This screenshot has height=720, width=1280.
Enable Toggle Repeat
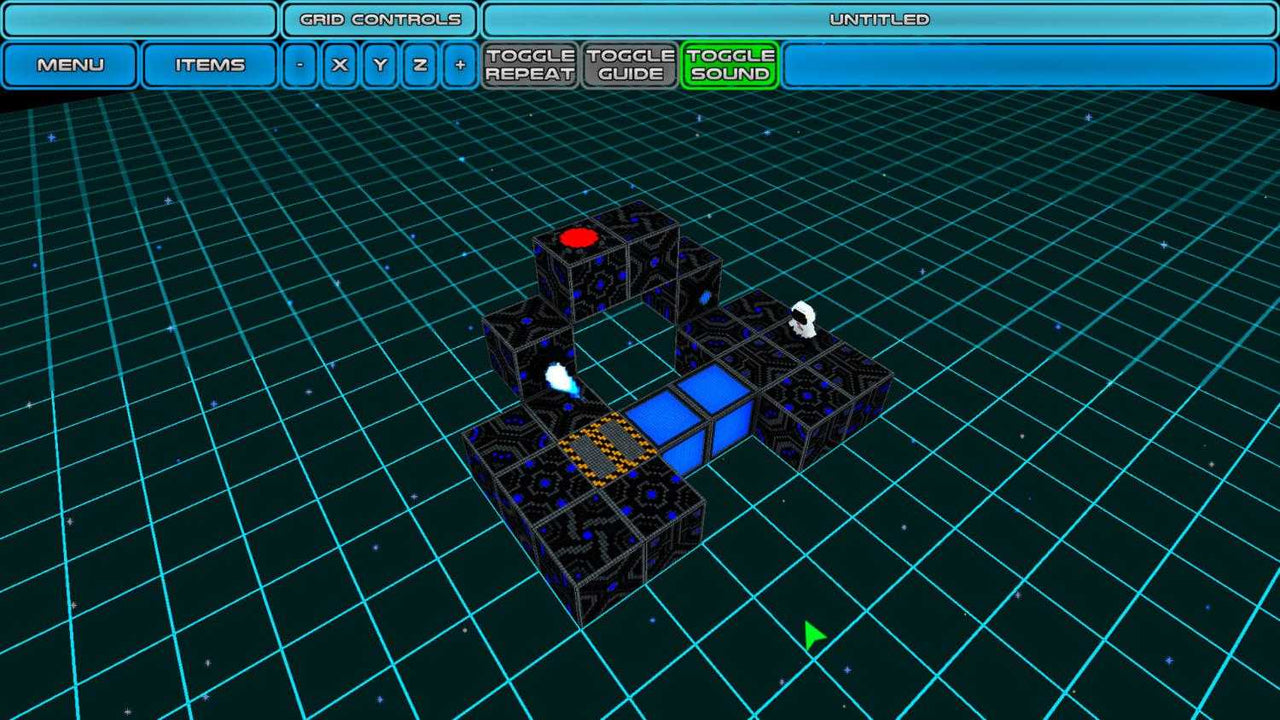529,64
